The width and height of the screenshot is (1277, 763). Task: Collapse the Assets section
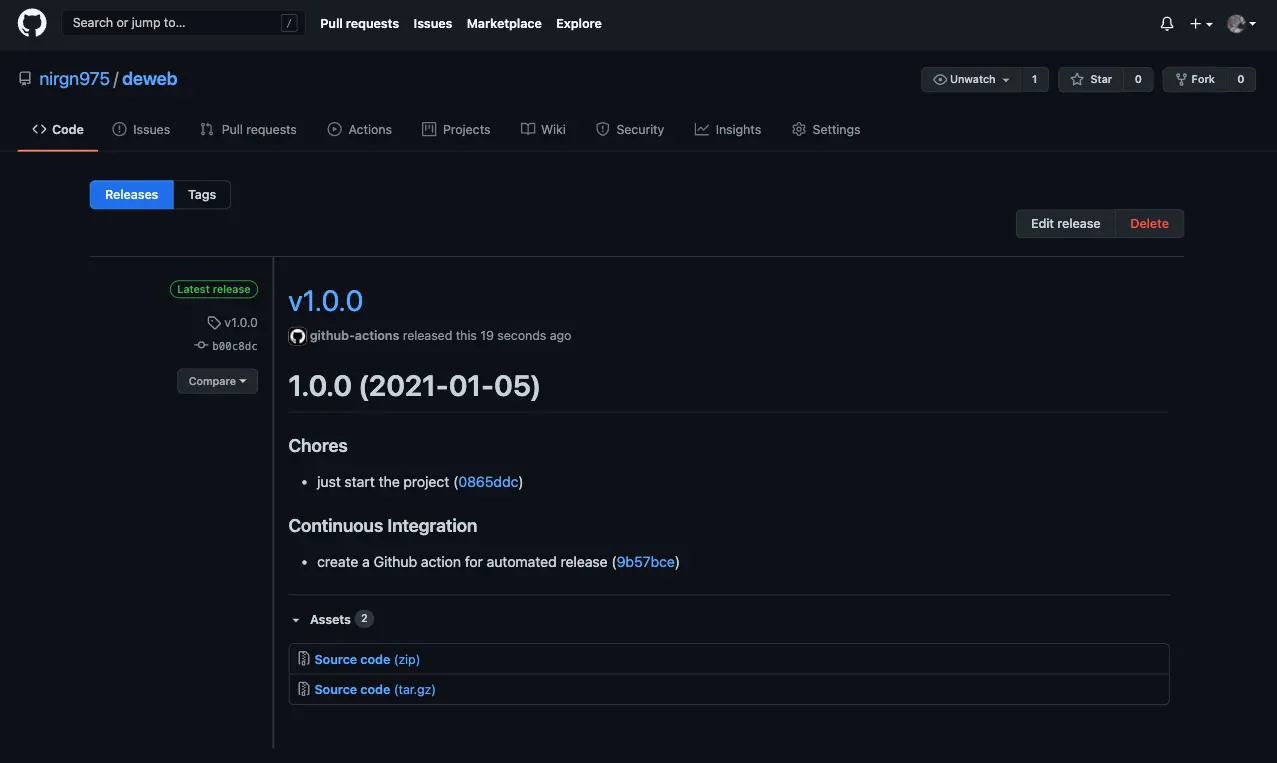295,619
